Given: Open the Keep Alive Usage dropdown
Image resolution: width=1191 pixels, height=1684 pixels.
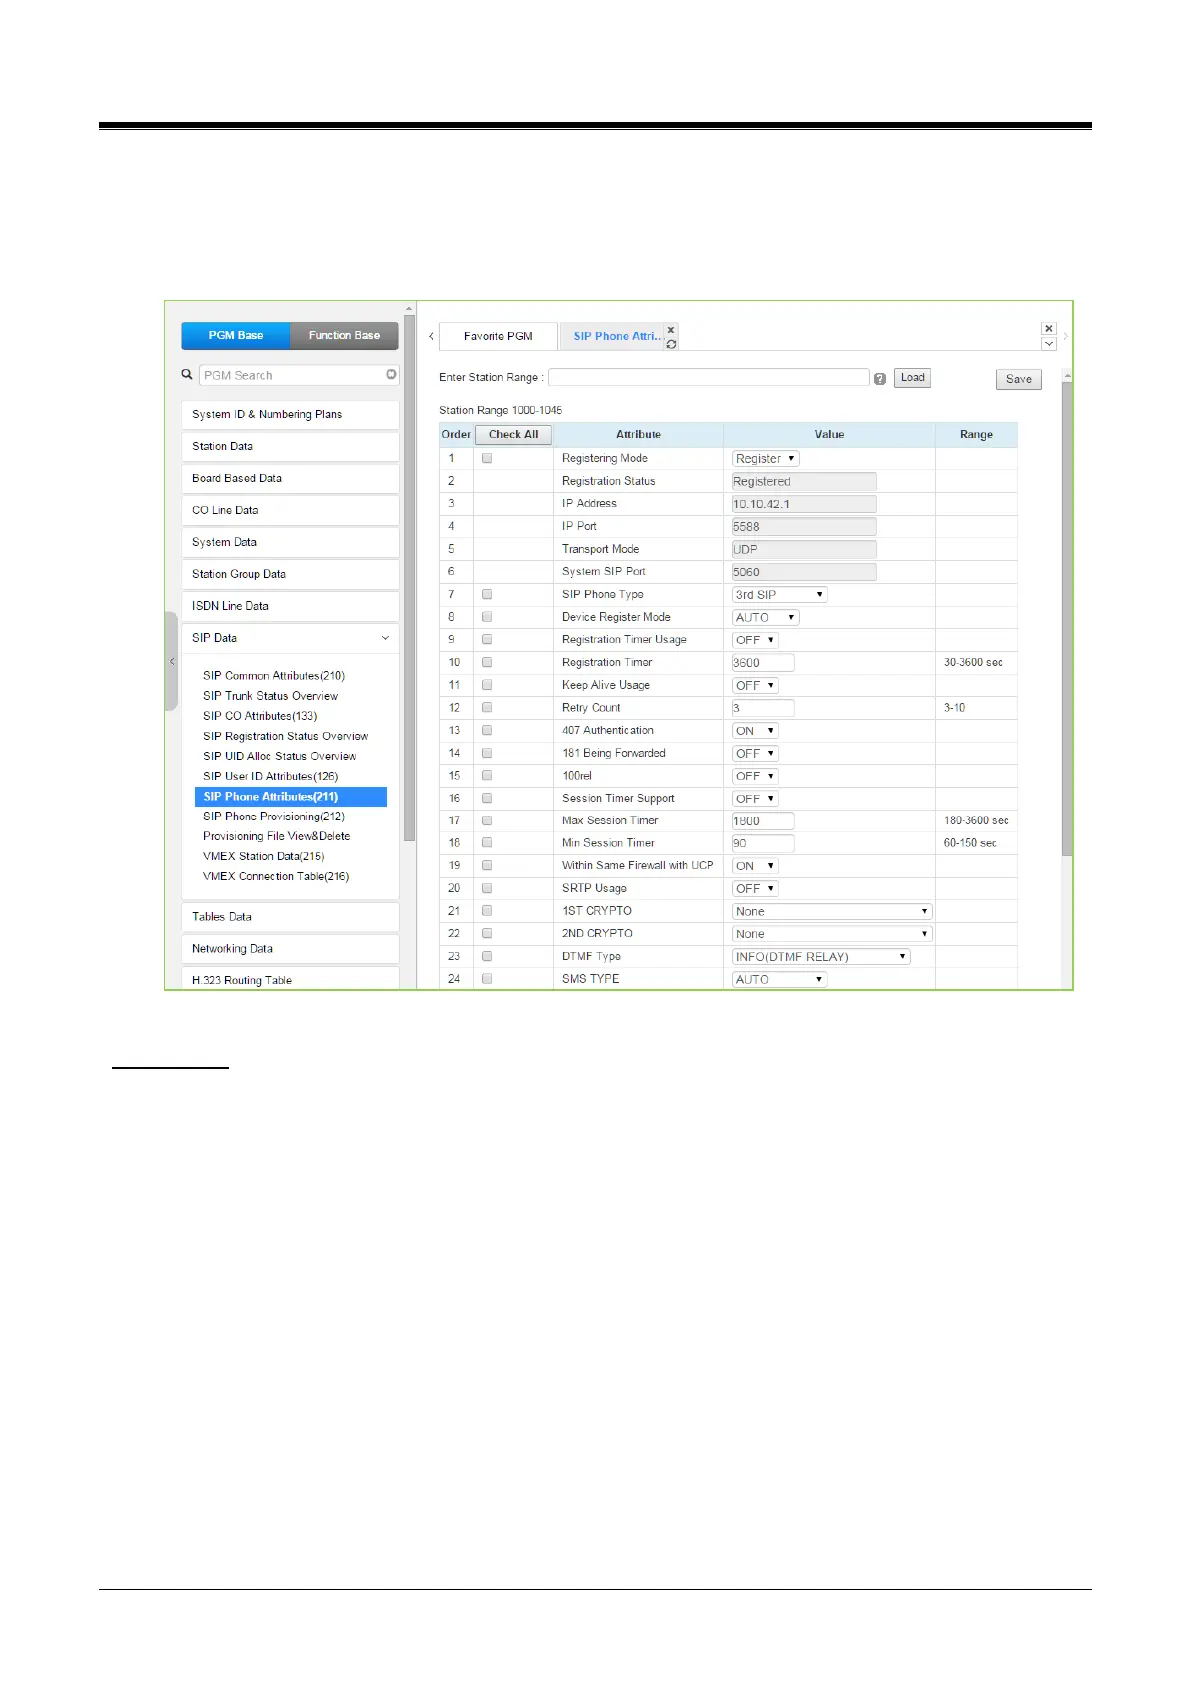Looking at the screenshot, I should click(x=755, y=685).
